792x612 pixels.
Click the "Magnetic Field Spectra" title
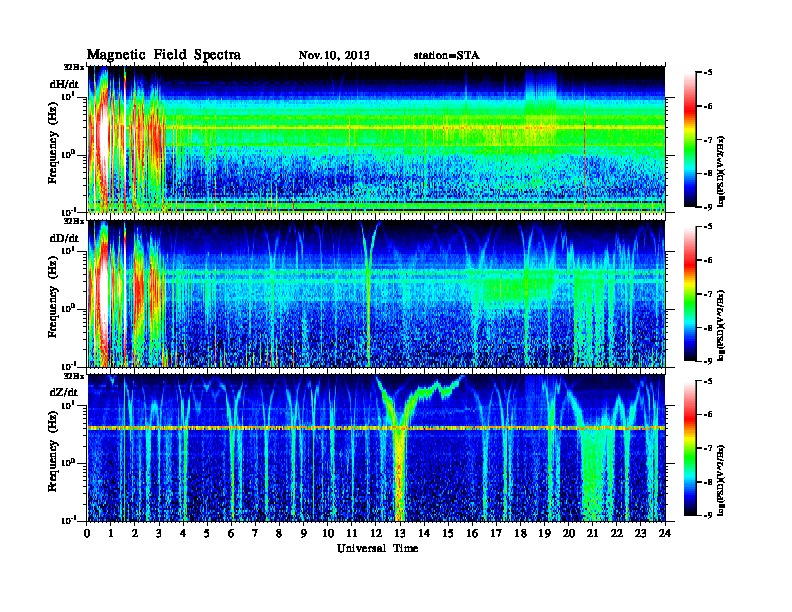click(163, 55)
